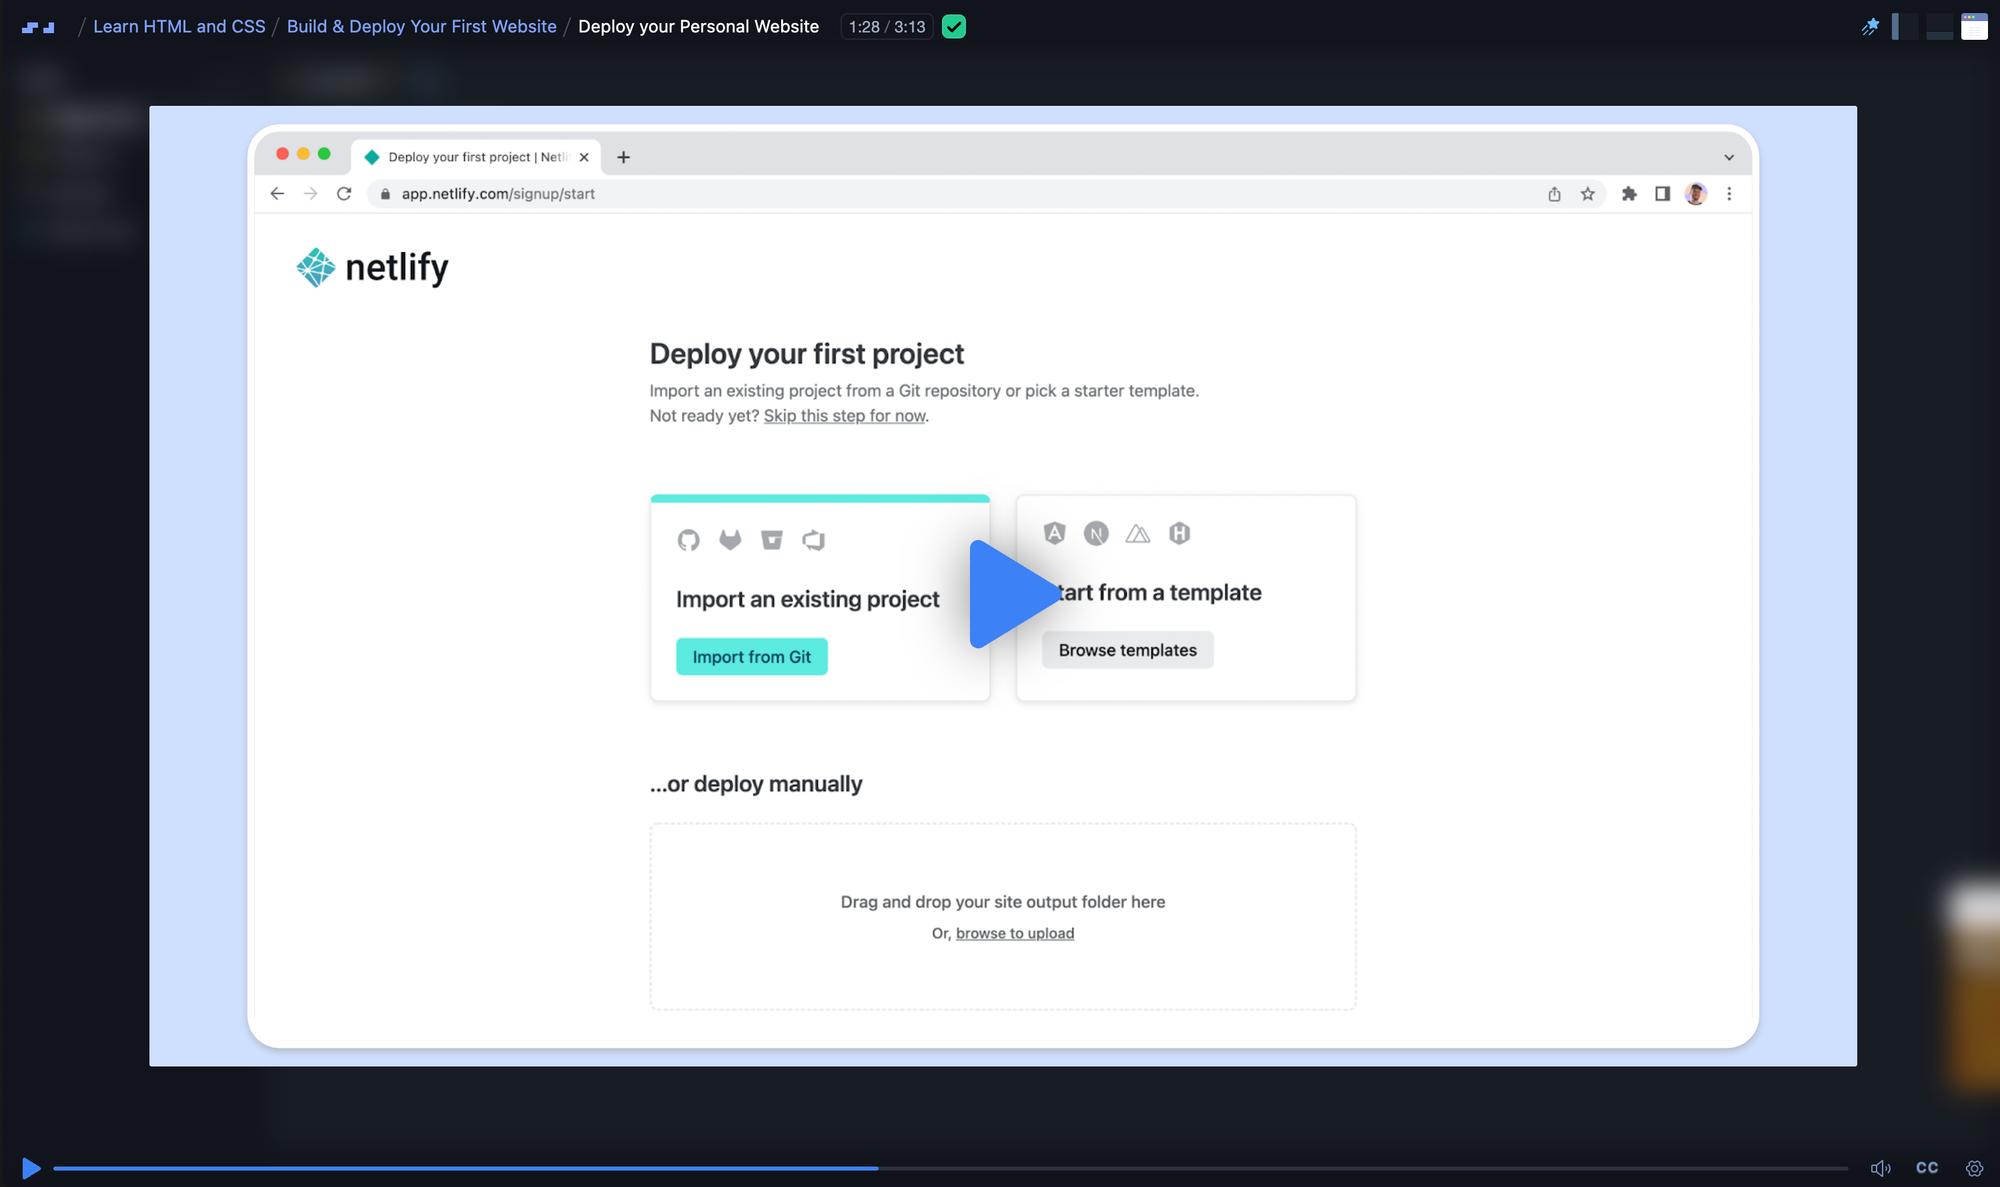This screenshot has height=1187, width=2000.
Task: Mute audio with the speaker icon
Action: point(1880,1168)
